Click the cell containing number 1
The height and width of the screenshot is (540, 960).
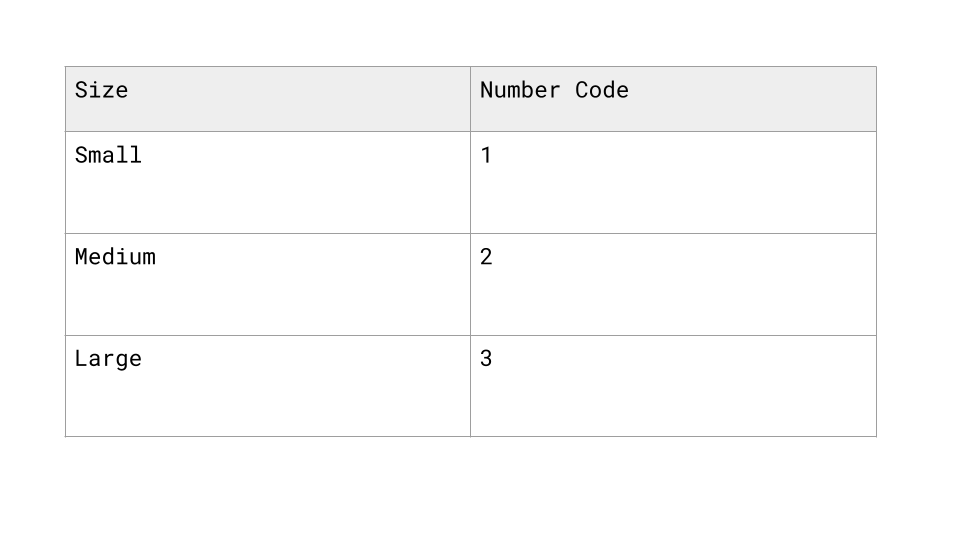[673, 182]
